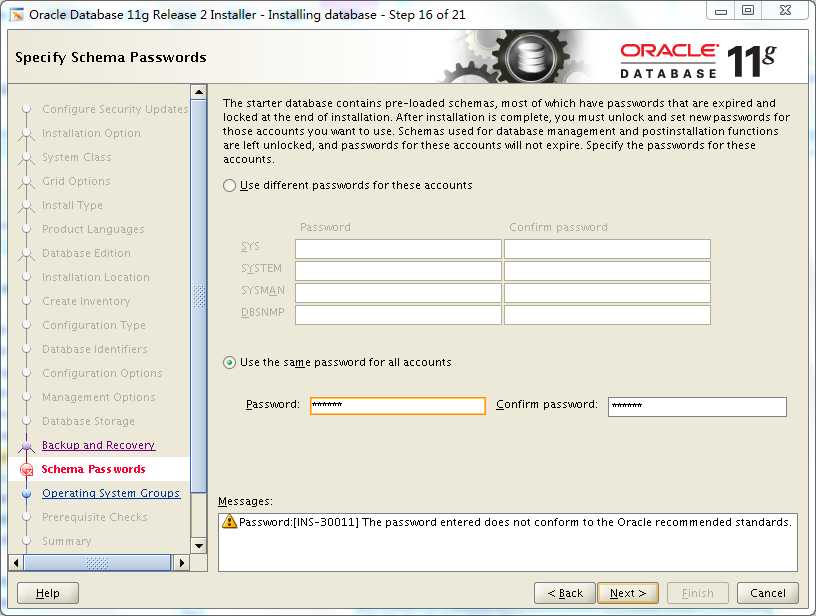Viewport: 816px width, 616px height.
Task: Click the 'Product Languages' step
Action: (x=93, y=229)
